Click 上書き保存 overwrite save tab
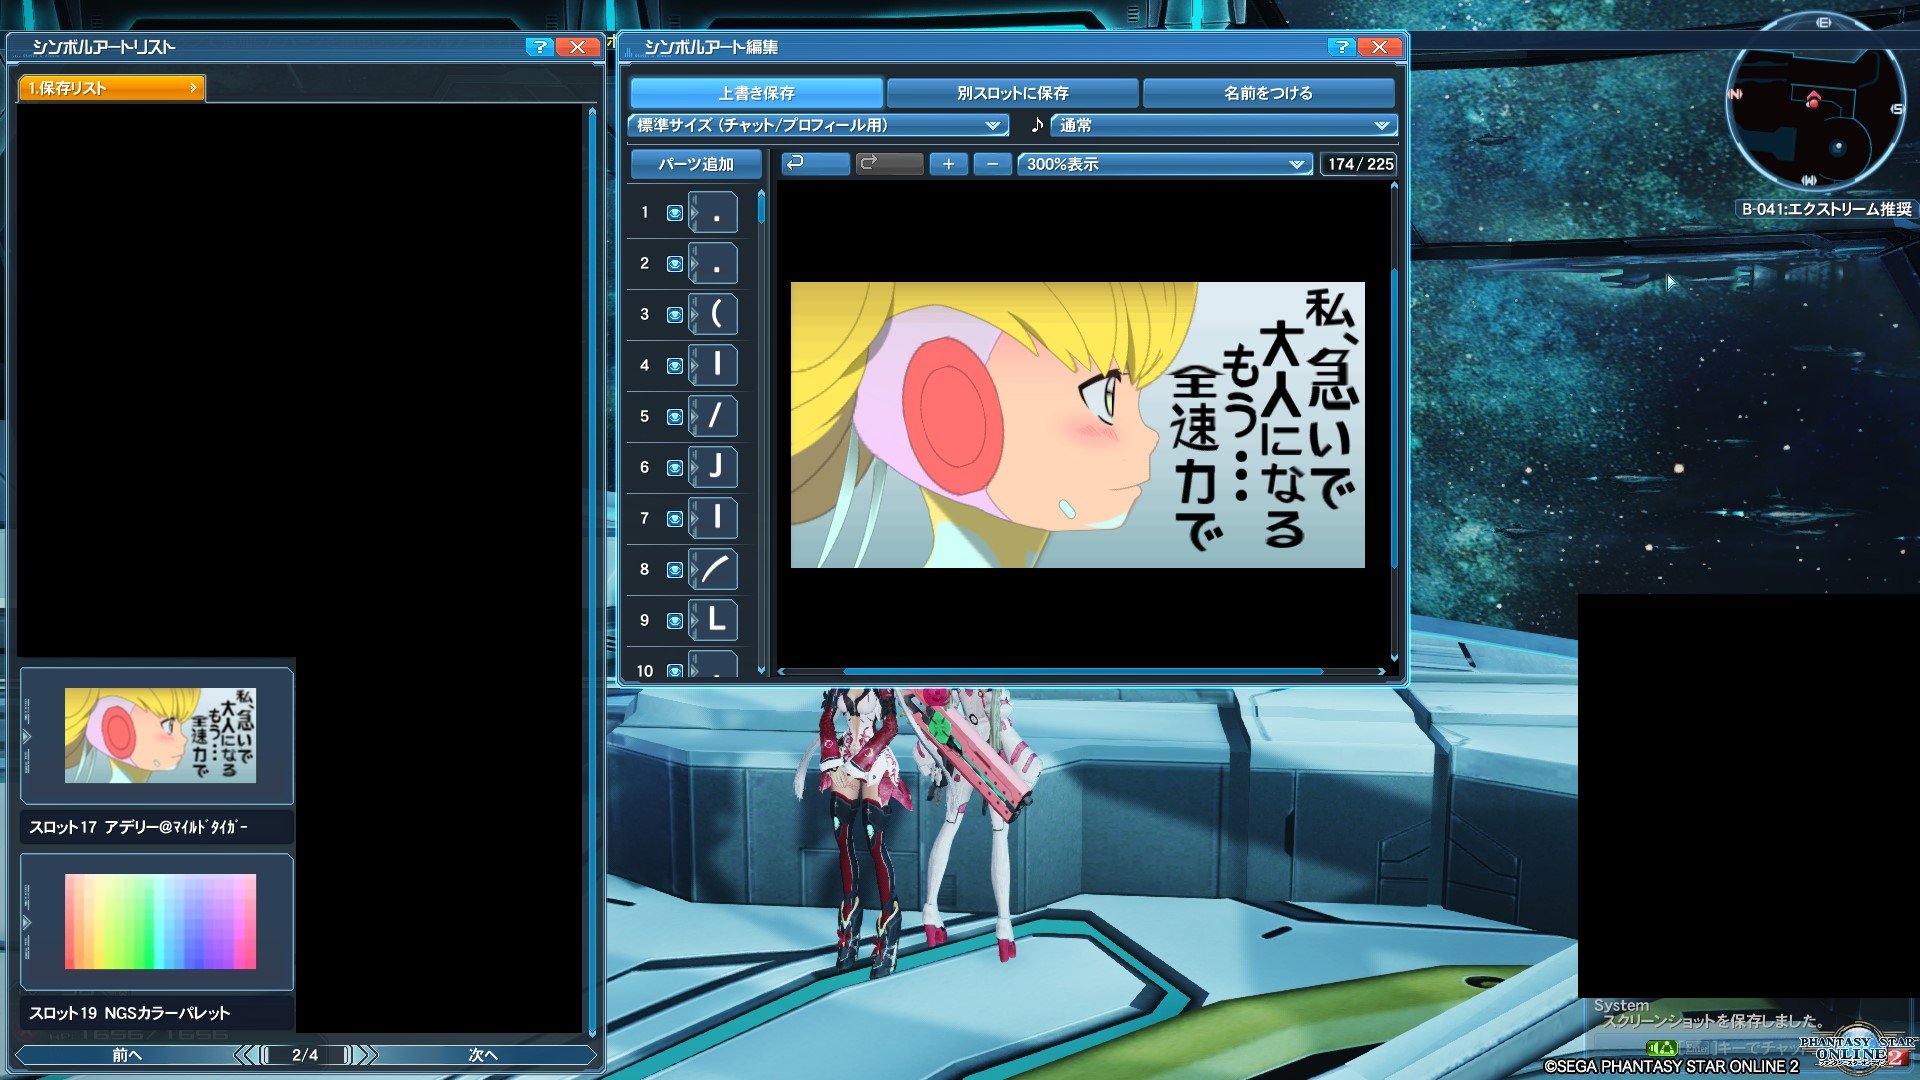Image resolution: width=1920 pixels, height=1080 pixels. (x=756, y=93)
